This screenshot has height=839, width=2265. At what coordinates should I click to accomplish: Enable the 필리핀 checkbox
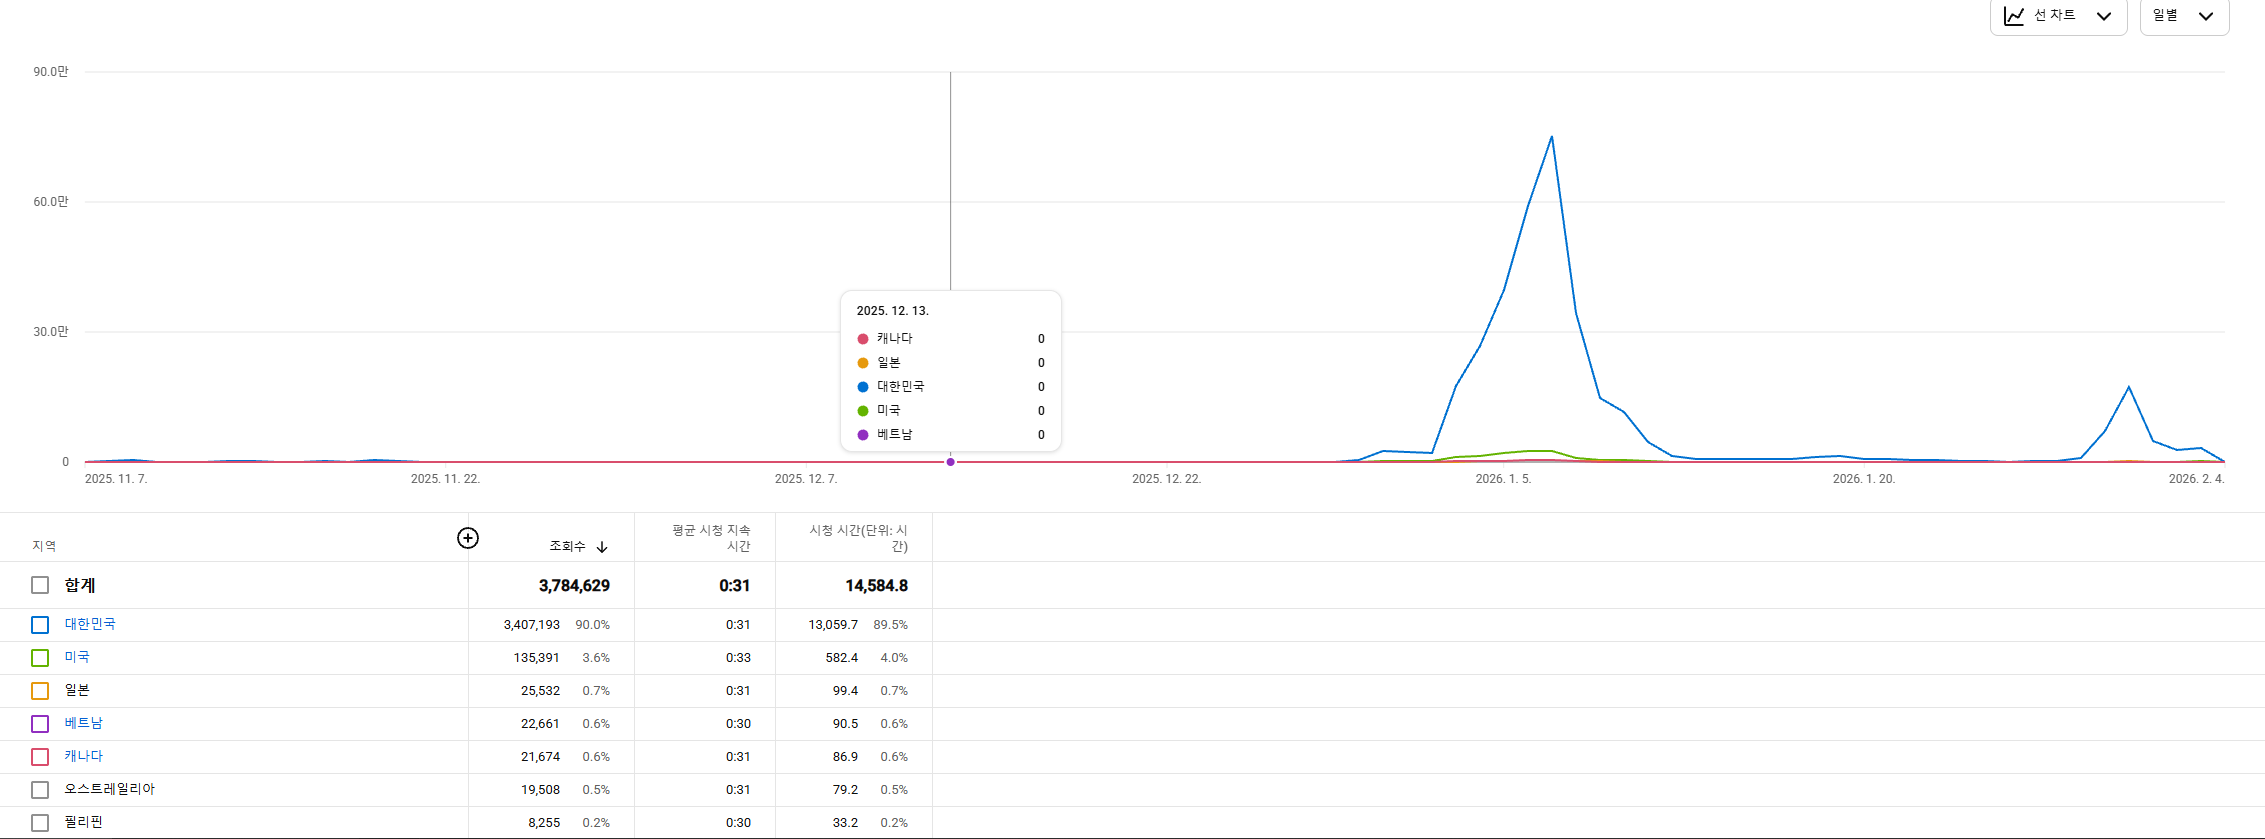pos(40,823)
